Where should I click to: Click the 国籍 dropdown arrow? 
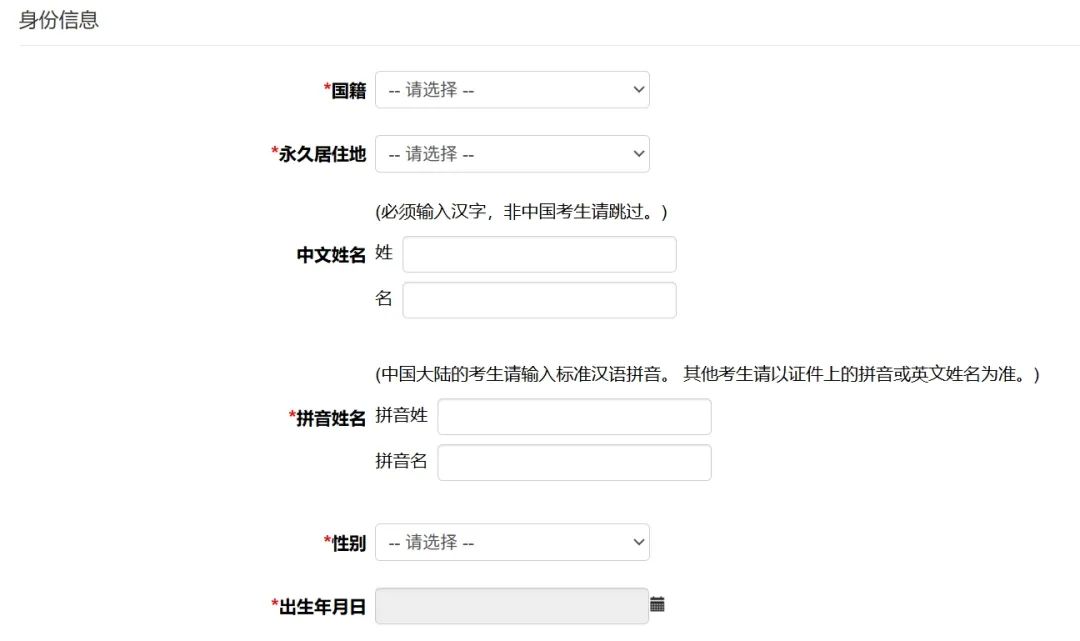click(x=638, y=89)
